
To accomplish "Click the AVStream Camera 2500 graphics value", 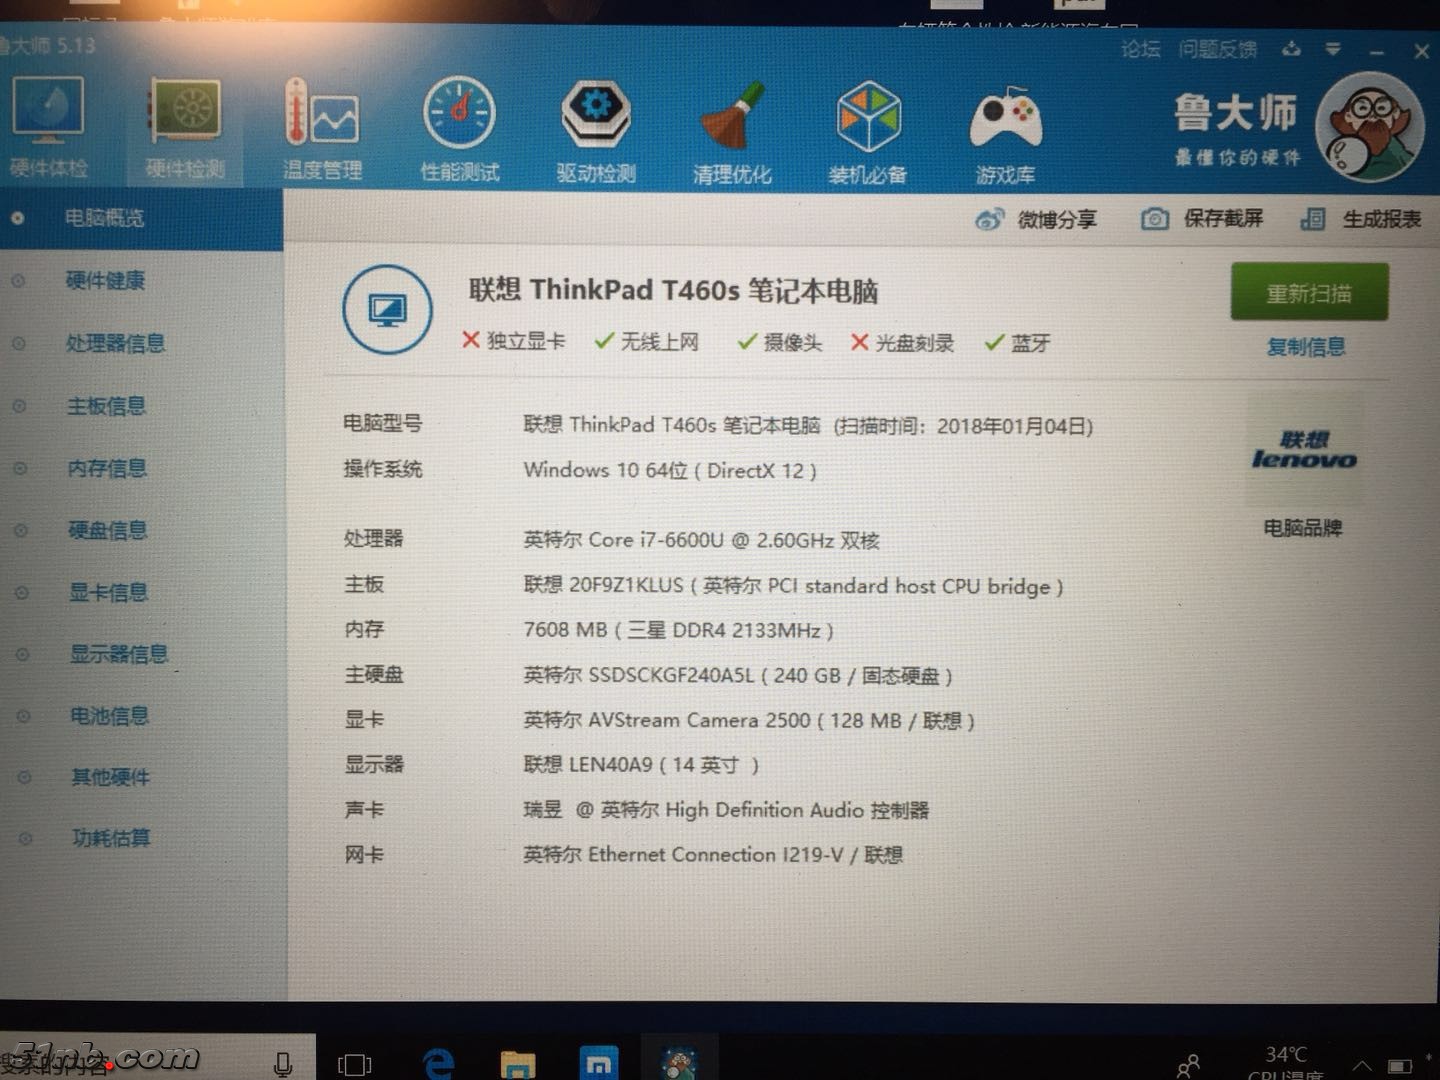I will tap(749, 720).
